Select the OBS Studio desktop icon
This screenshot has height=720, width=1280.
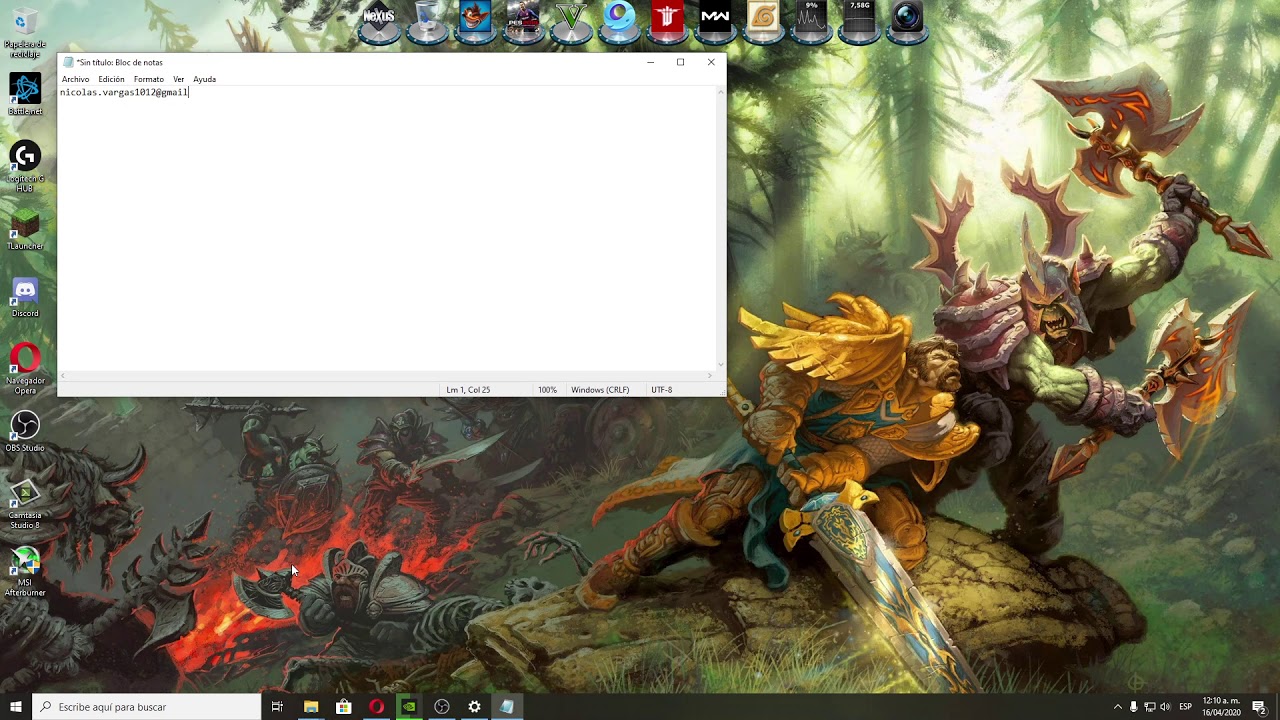[x=25, y=432]
